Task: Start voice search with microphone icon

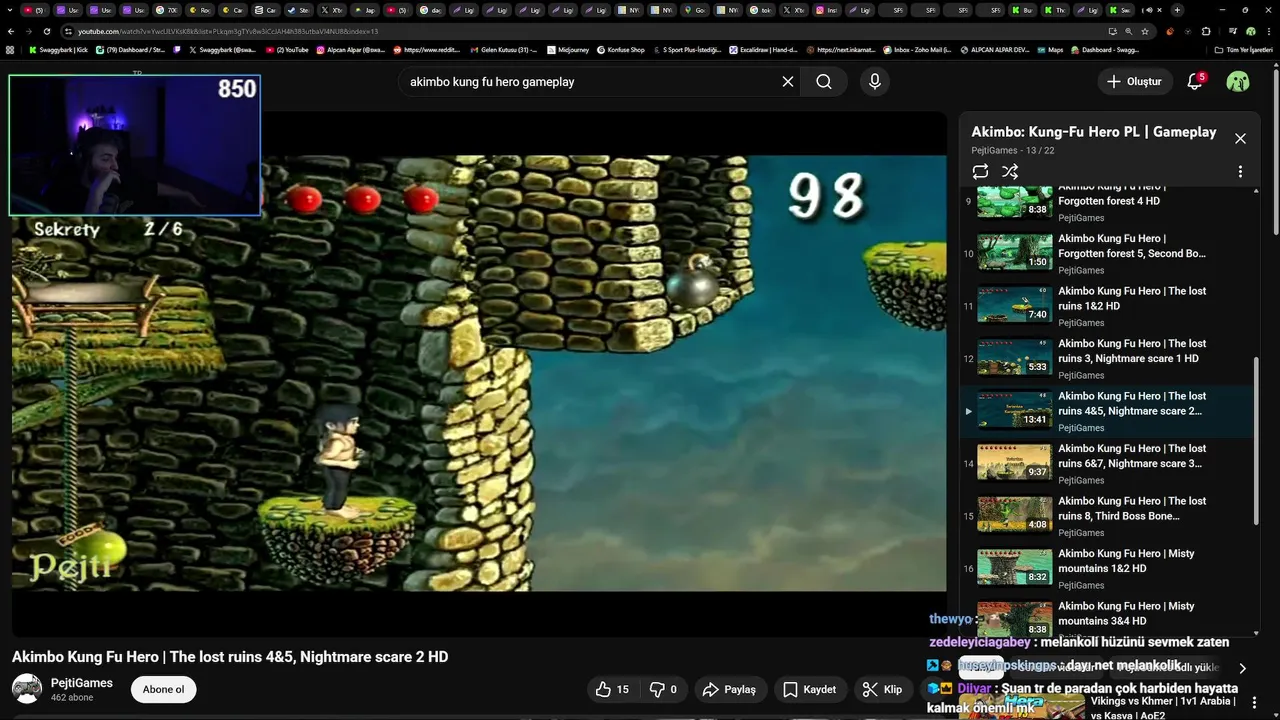Action: coord(875,82)
